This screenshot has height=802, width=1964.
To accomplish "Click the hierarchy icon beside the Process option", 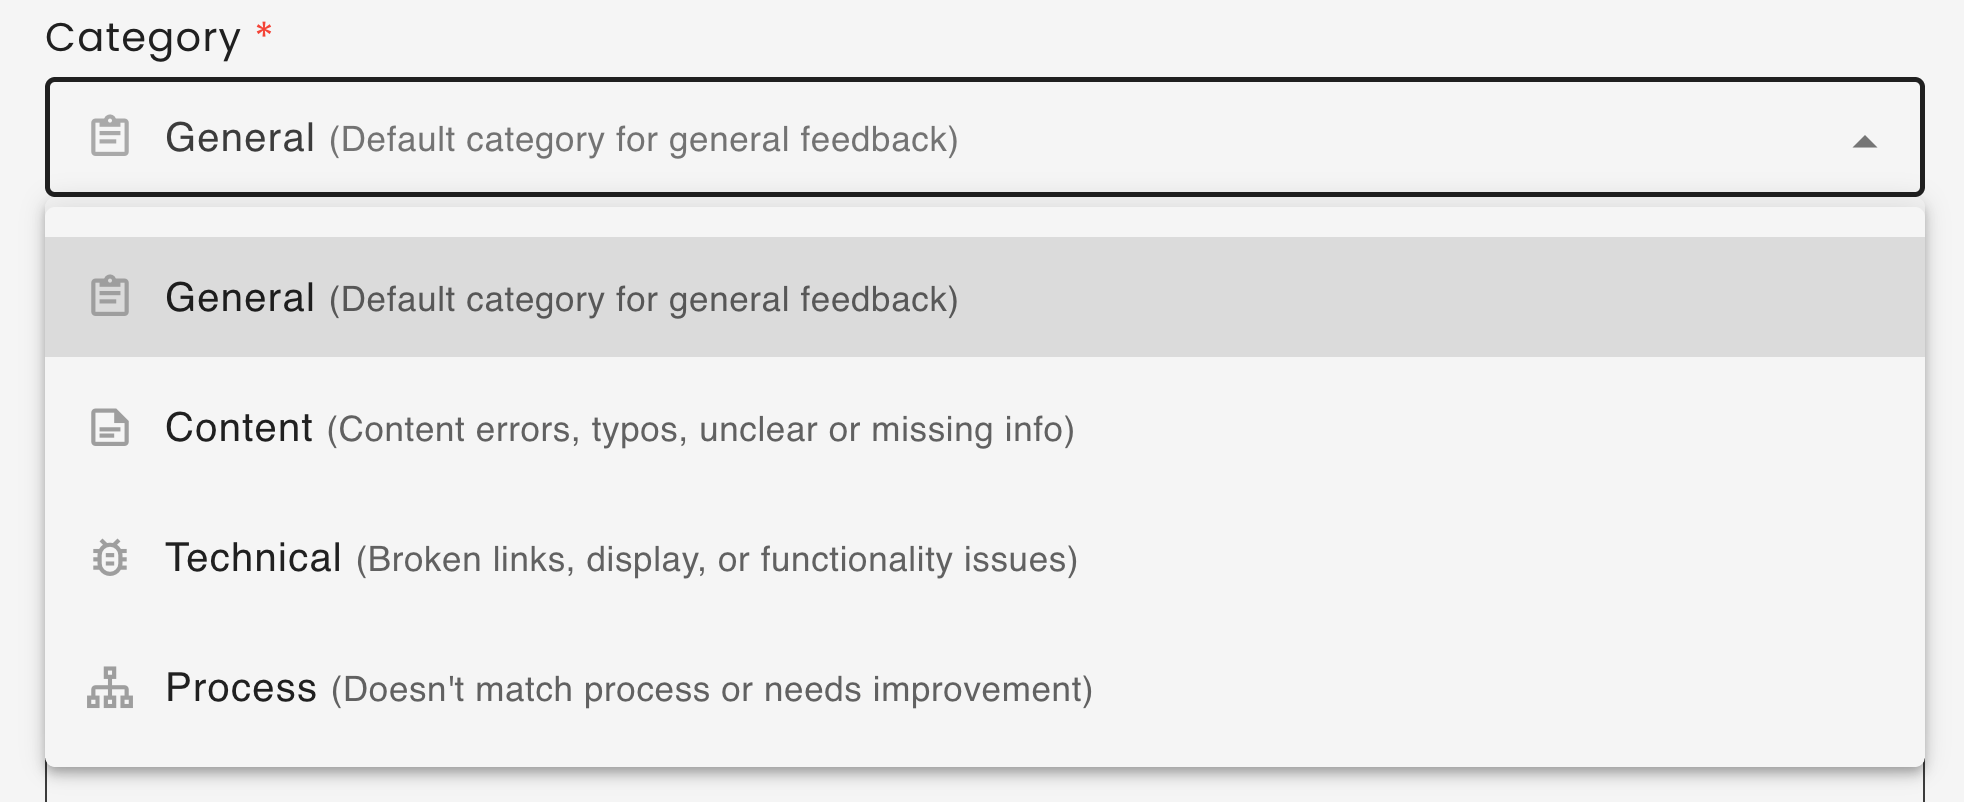I will point(110,688).
